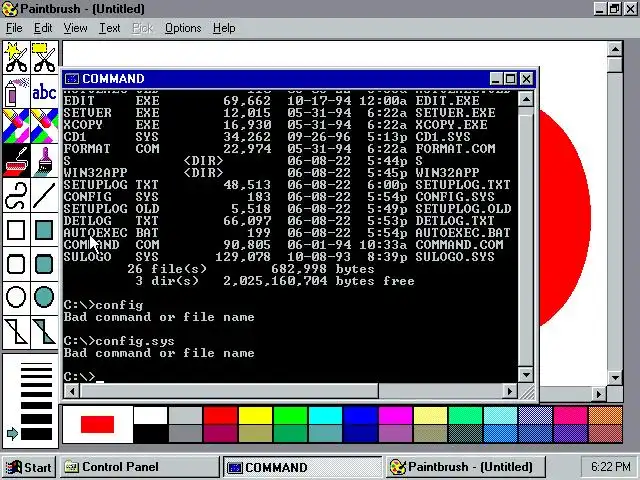This screenshot has height=480, width=640.
Task: Pick the Filled Circle/Ellipse tool
Action: (x=44, y=297)
